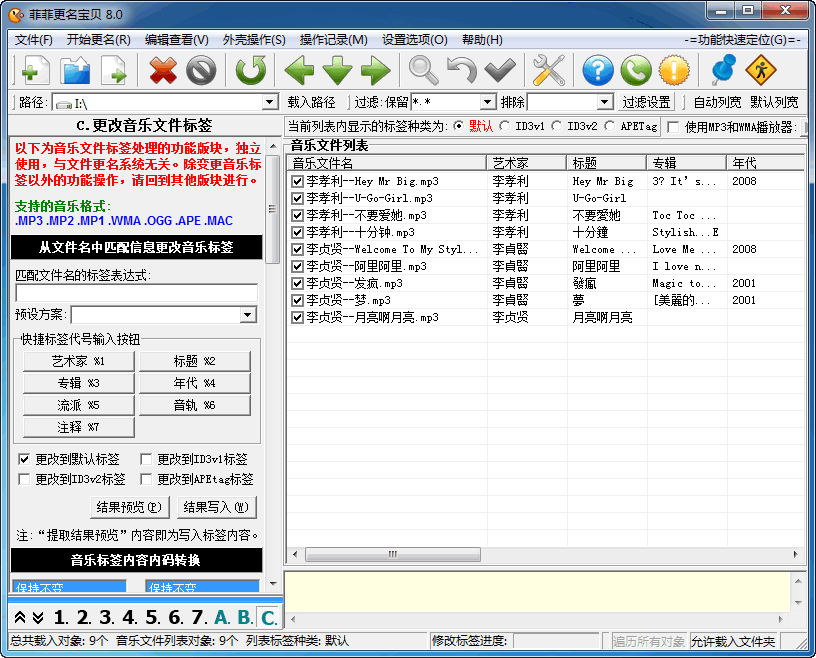Toggle 更改到ID3v1标签 checkbox
Image resolution: width=816 pixels, height=658 pixels.
tap(146, 459)
